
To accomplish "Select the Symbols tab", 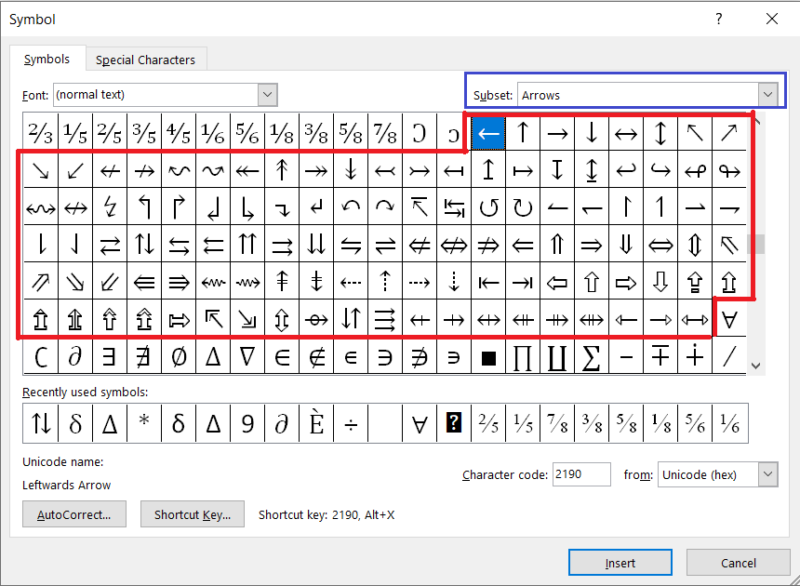I will click(x=46, y=59).
